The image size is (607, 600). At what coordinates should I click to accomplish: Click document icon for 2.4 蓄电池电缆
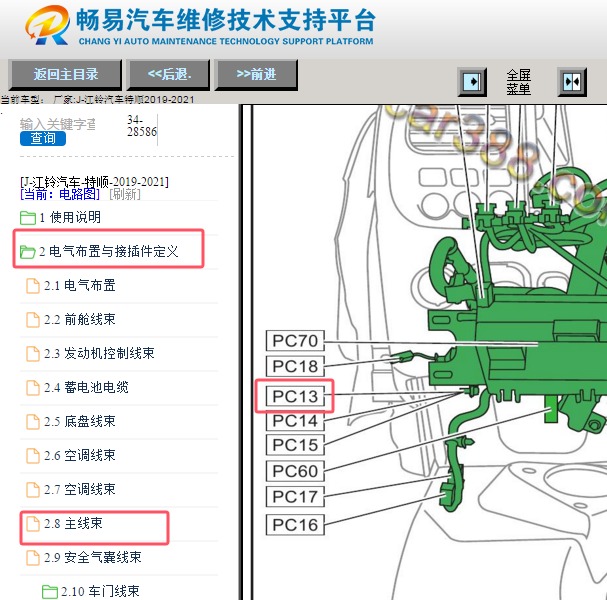[x=33, y=387]
